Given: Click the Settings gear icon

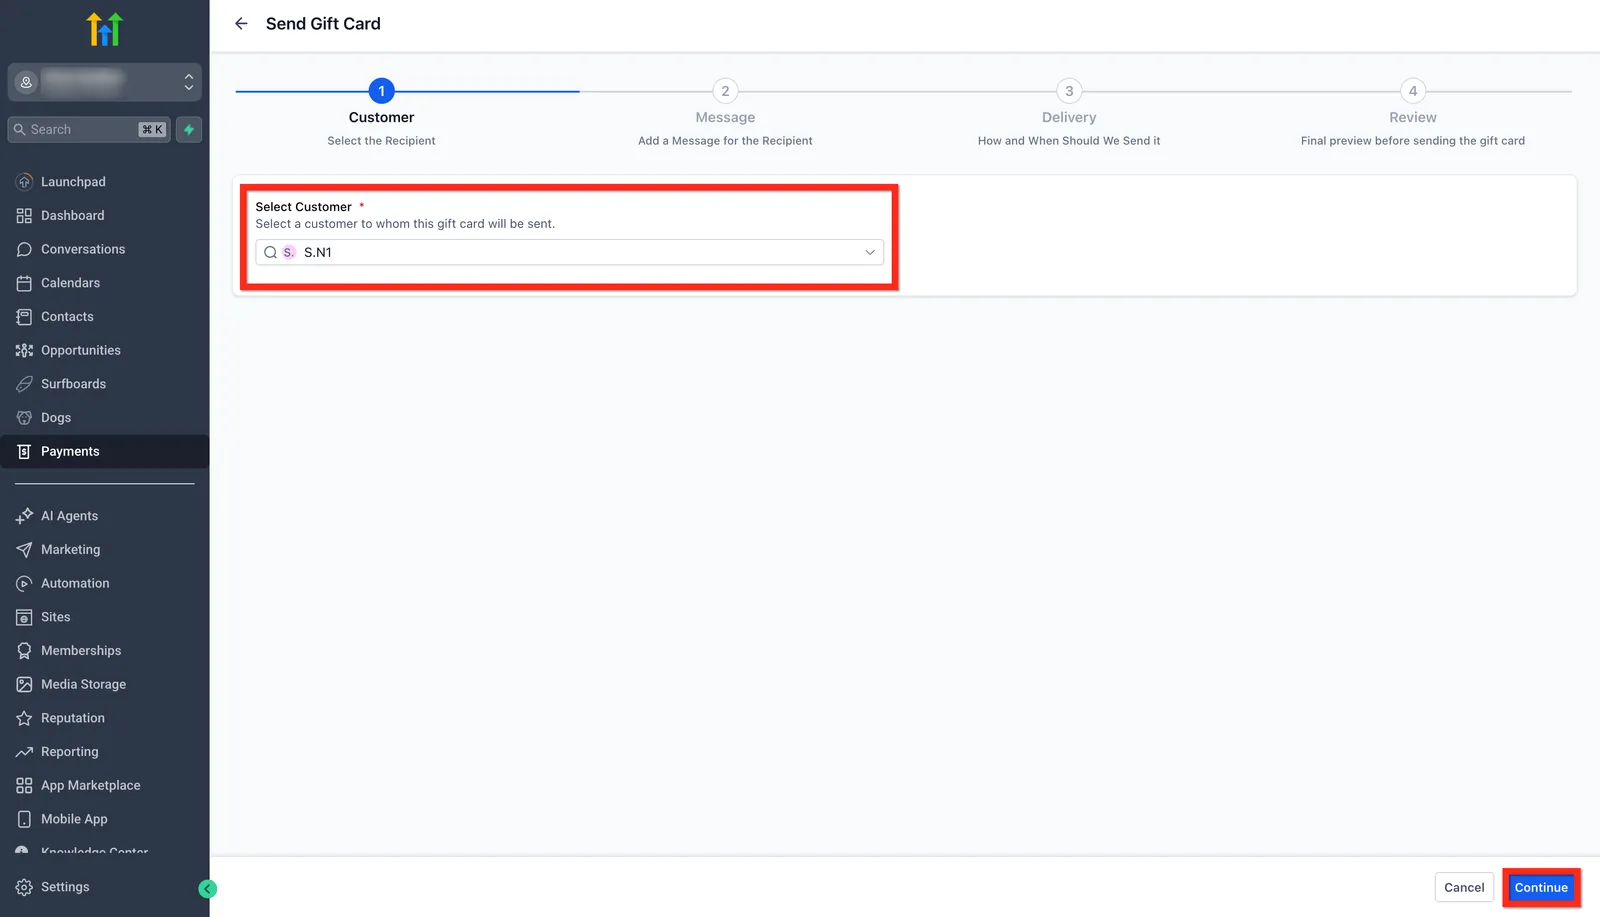Looking at the screenshot, I should (x=24, y=887).
